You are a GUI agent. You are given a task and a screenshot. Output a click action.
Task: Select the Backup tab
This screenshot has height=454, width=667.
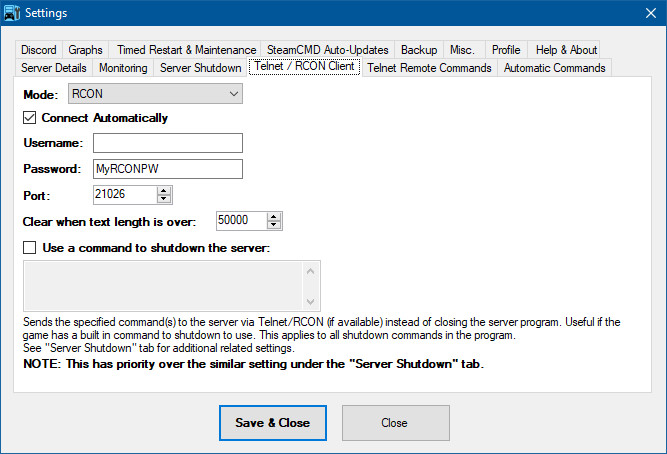point(419,50)
